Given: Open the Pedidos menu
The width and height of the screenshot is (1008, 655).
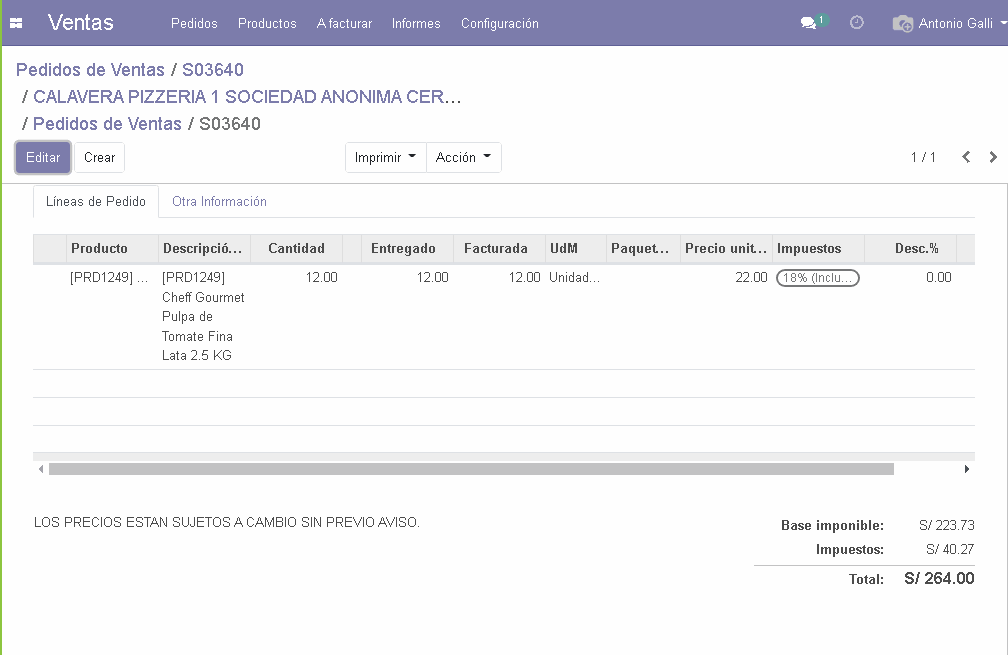Looking at the screenshot, I should coord(194,23).
